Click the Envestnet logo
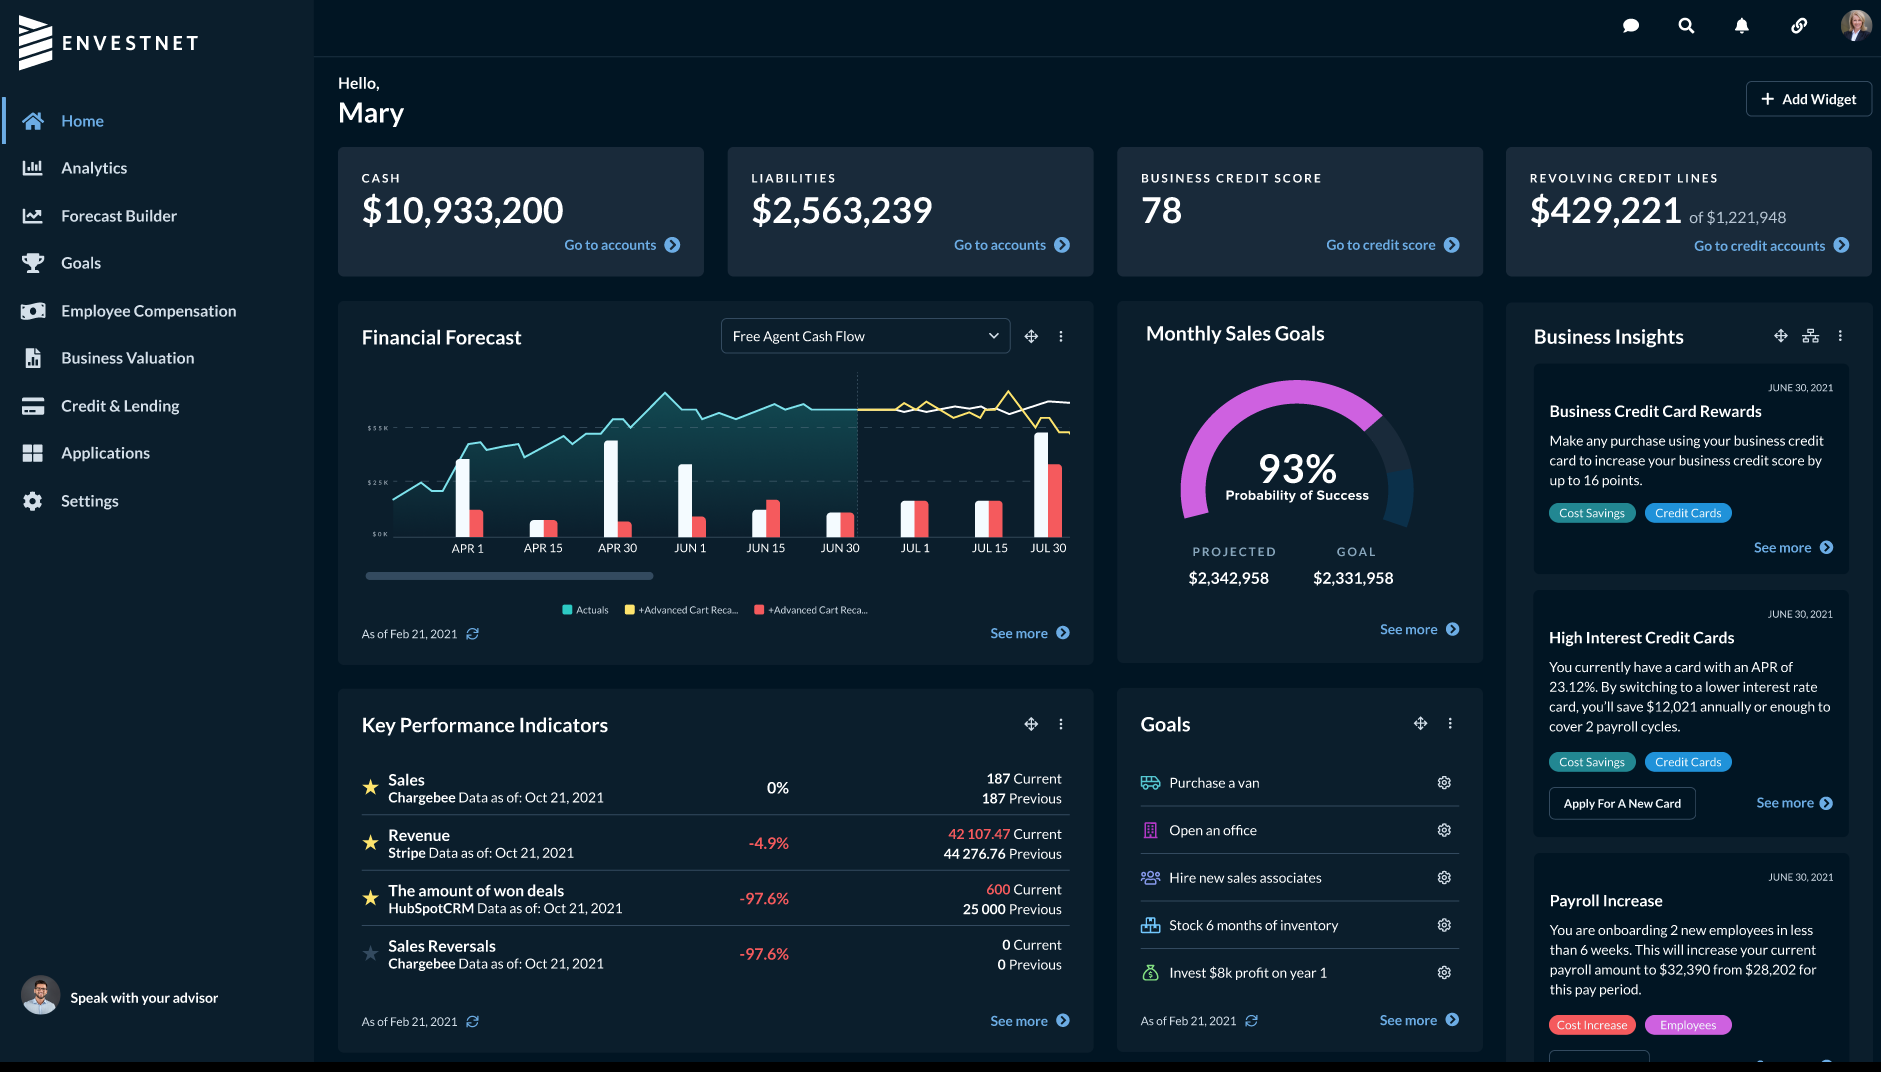 point(108,43)
